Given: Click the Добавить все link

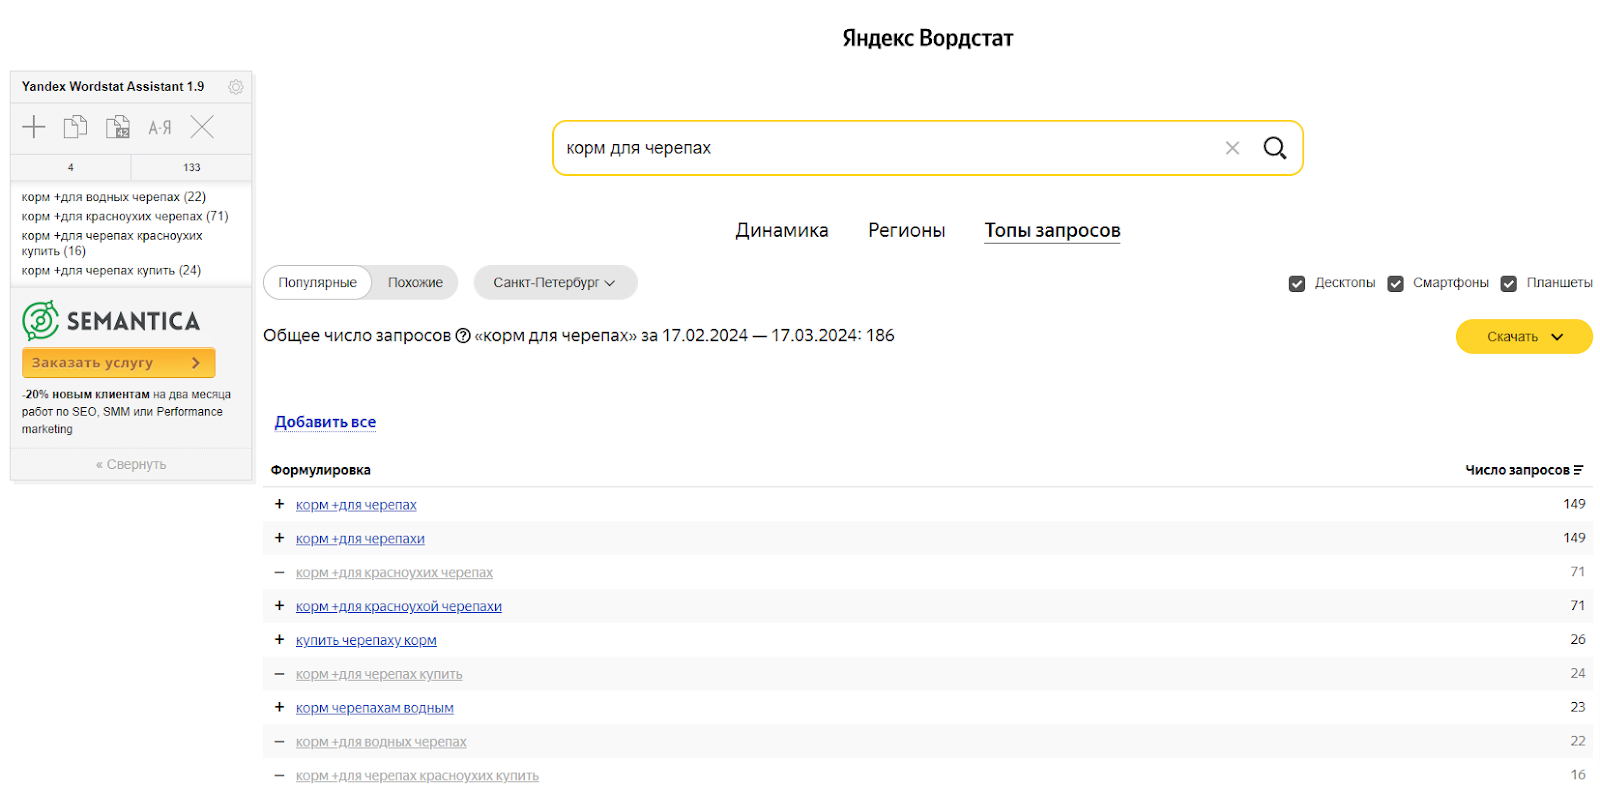Looking at the screenshot, I should tap(325, 422).
